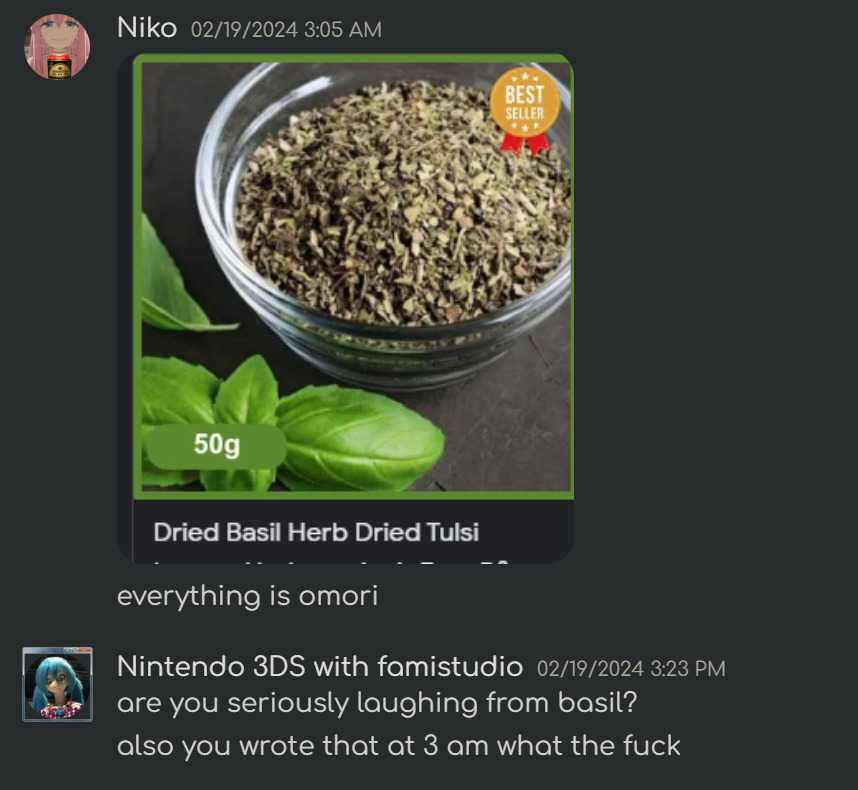Open Niko's pink-haired profile avatar

tap(57, 47)
